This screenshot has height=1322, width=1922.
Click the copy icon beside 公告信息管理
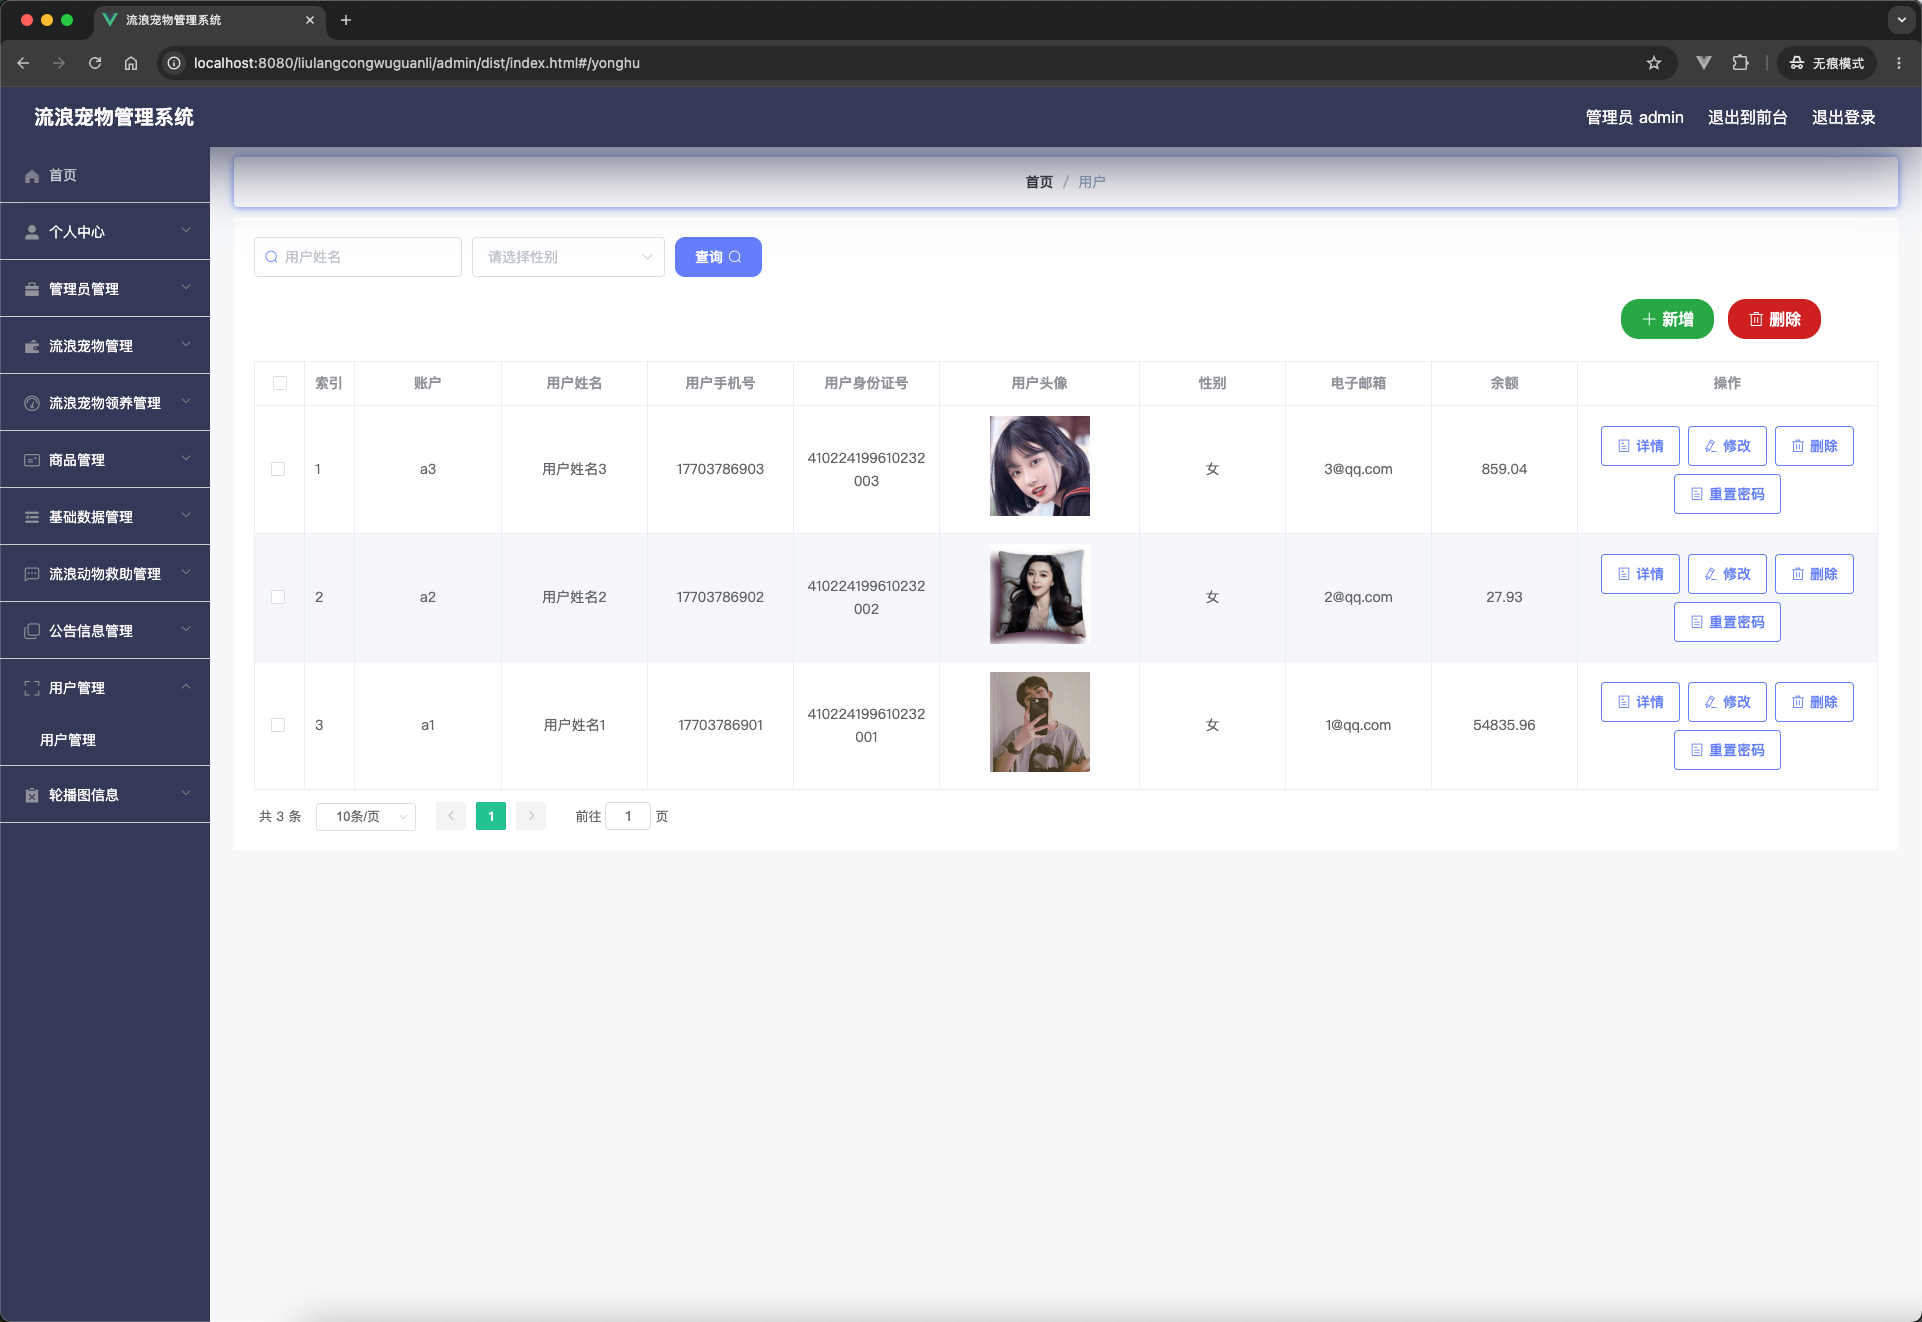32,631
